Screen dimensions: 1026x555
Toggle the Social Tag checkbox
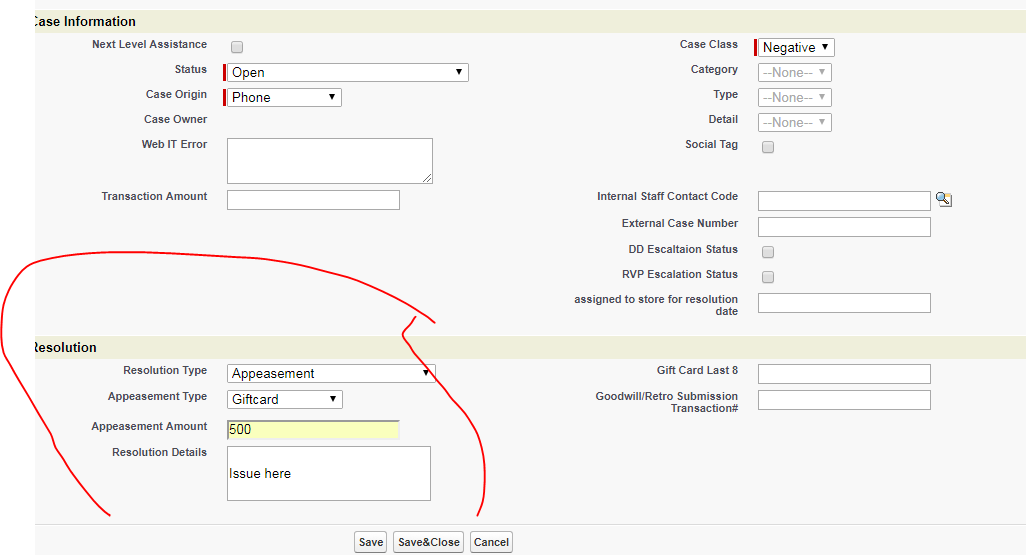pos(768,147)
